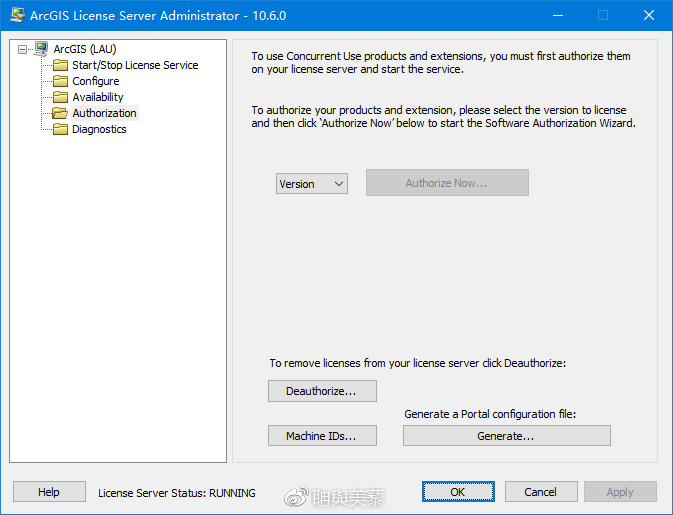
Task: Open the Version dropdown
Action: pyautogui.click(x=312, y=184)
